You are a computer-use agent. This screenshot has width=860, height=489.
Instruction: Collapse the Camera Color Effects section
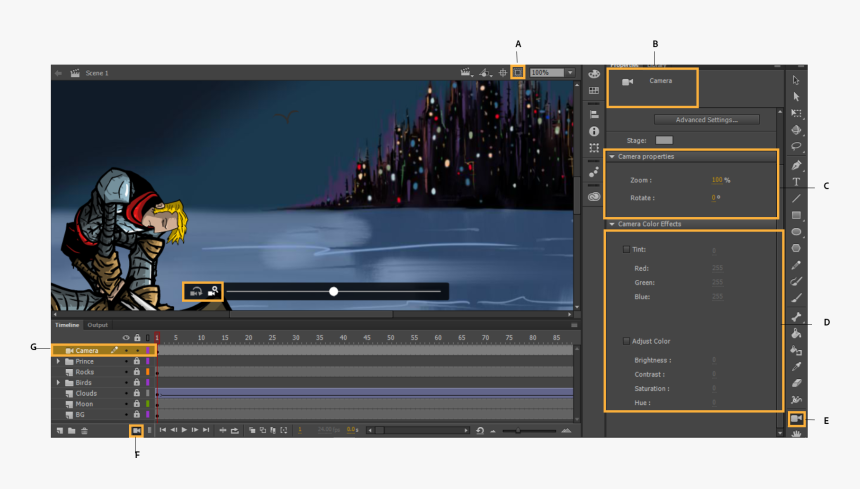click(612, 224)
